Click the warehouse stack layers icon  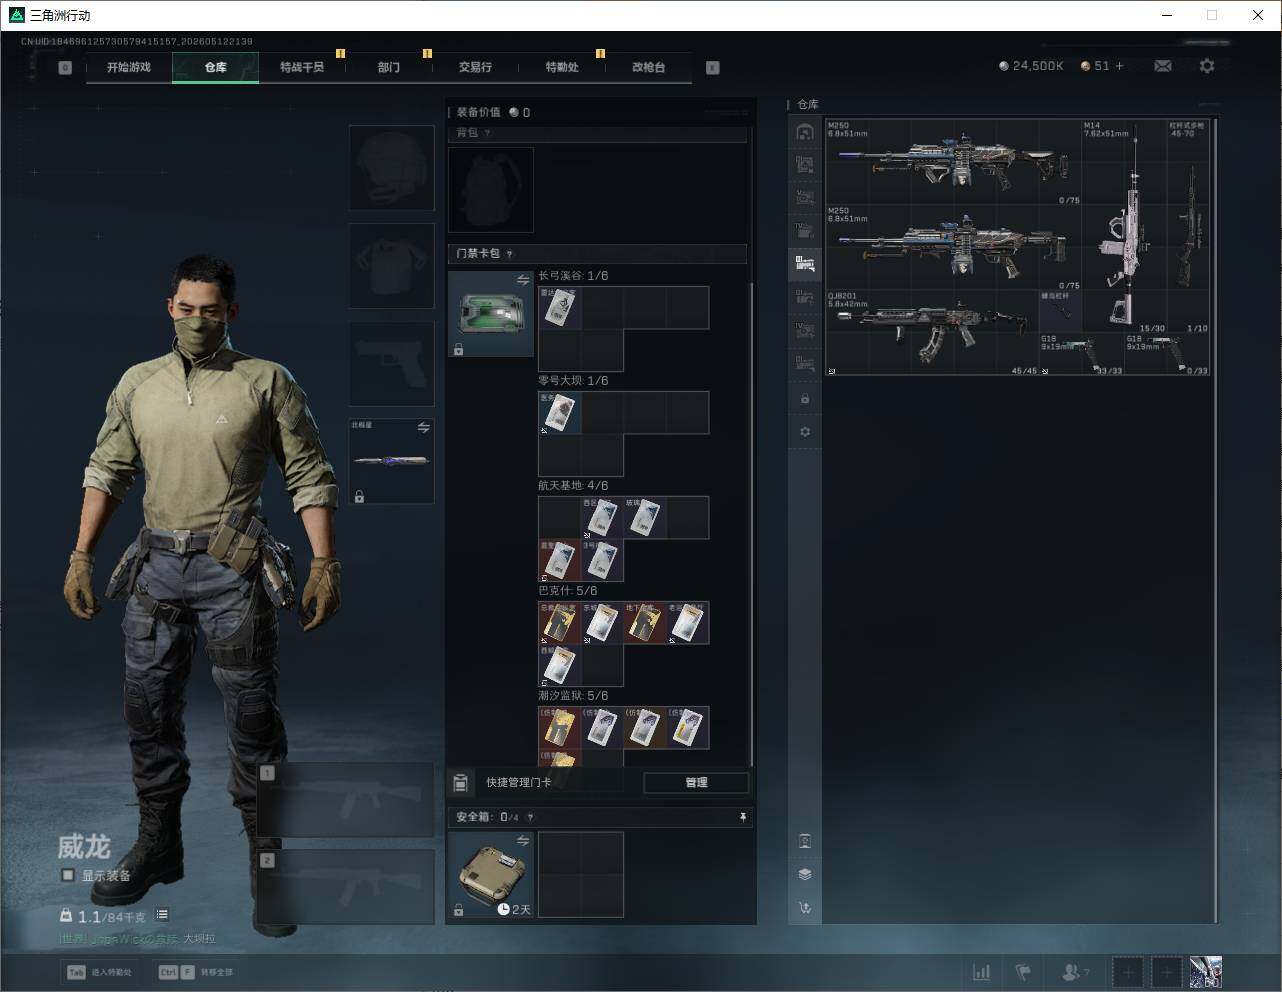(x=805, y=874)
